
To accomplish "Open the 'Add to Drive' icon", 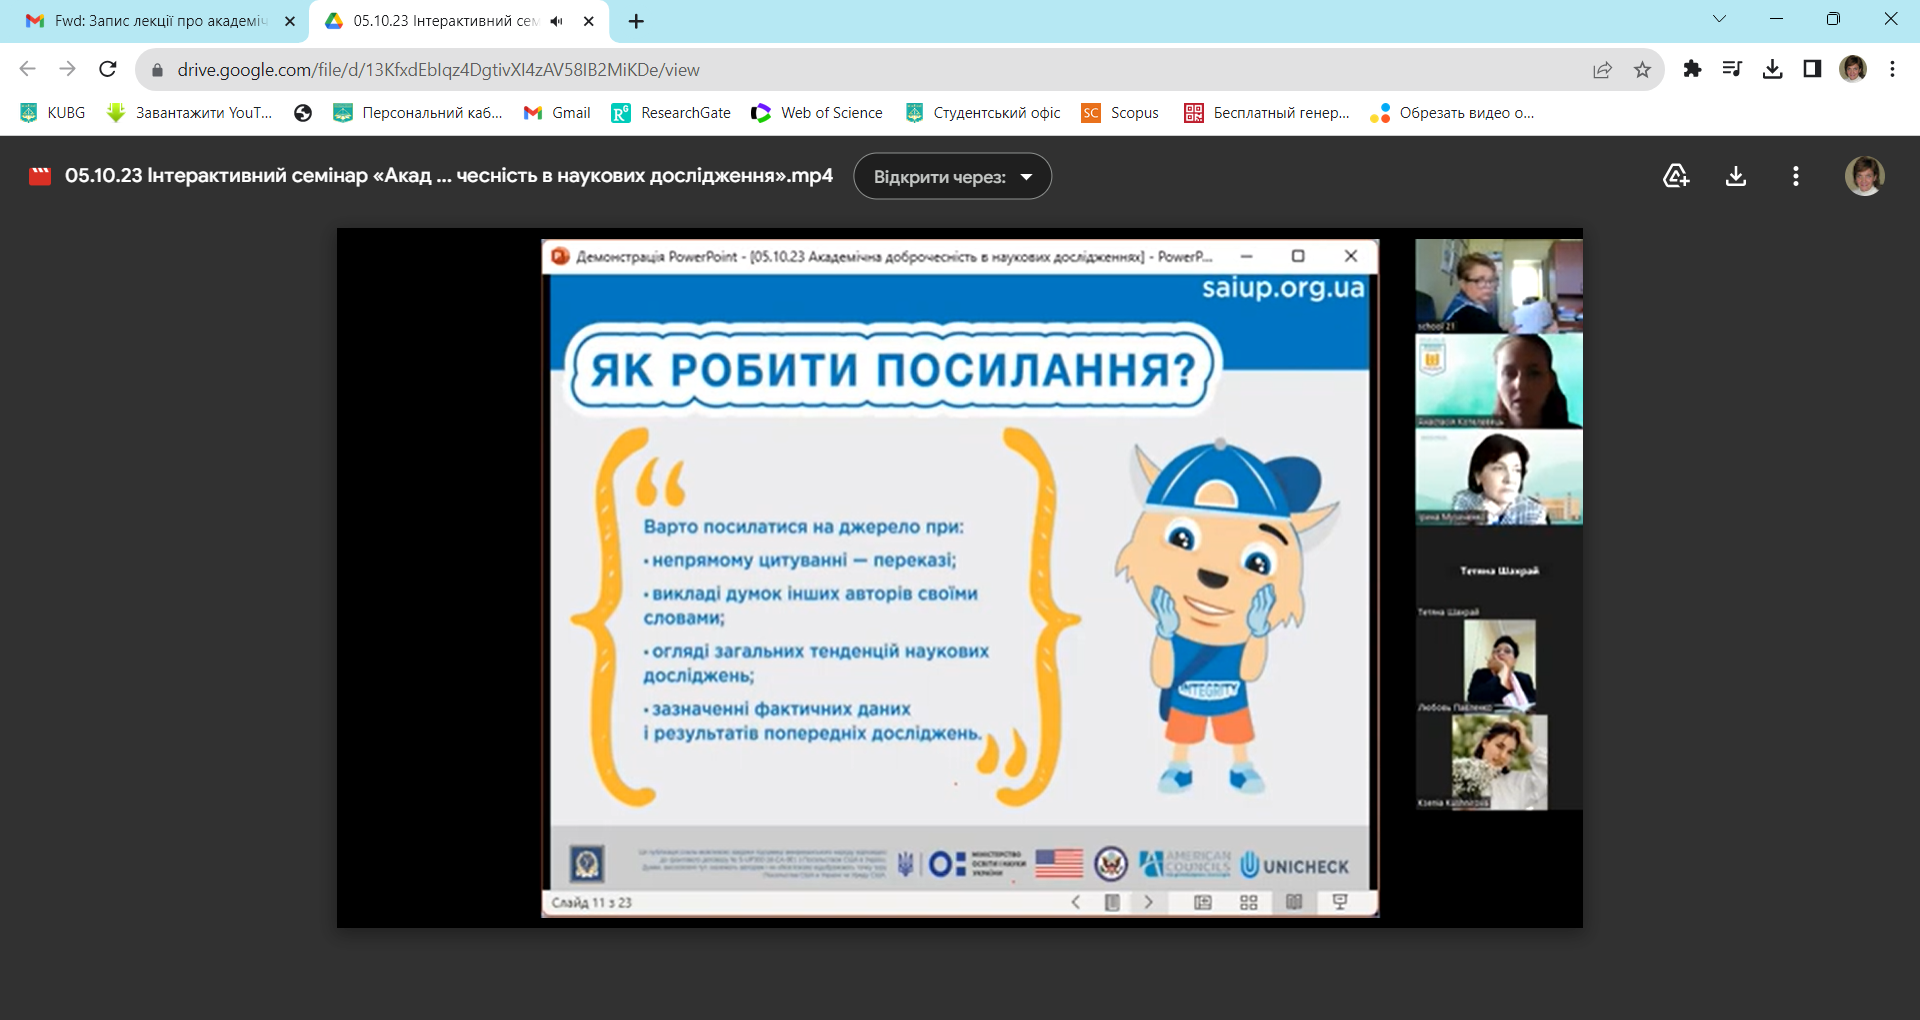I will click(x=1676, y=175).
